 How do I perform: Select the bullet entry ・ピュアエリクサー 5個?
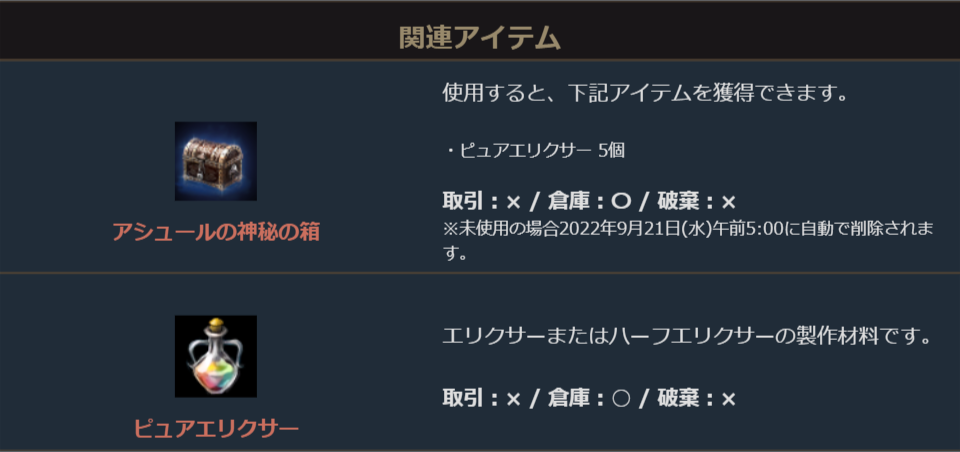click(x=534, y=150)
